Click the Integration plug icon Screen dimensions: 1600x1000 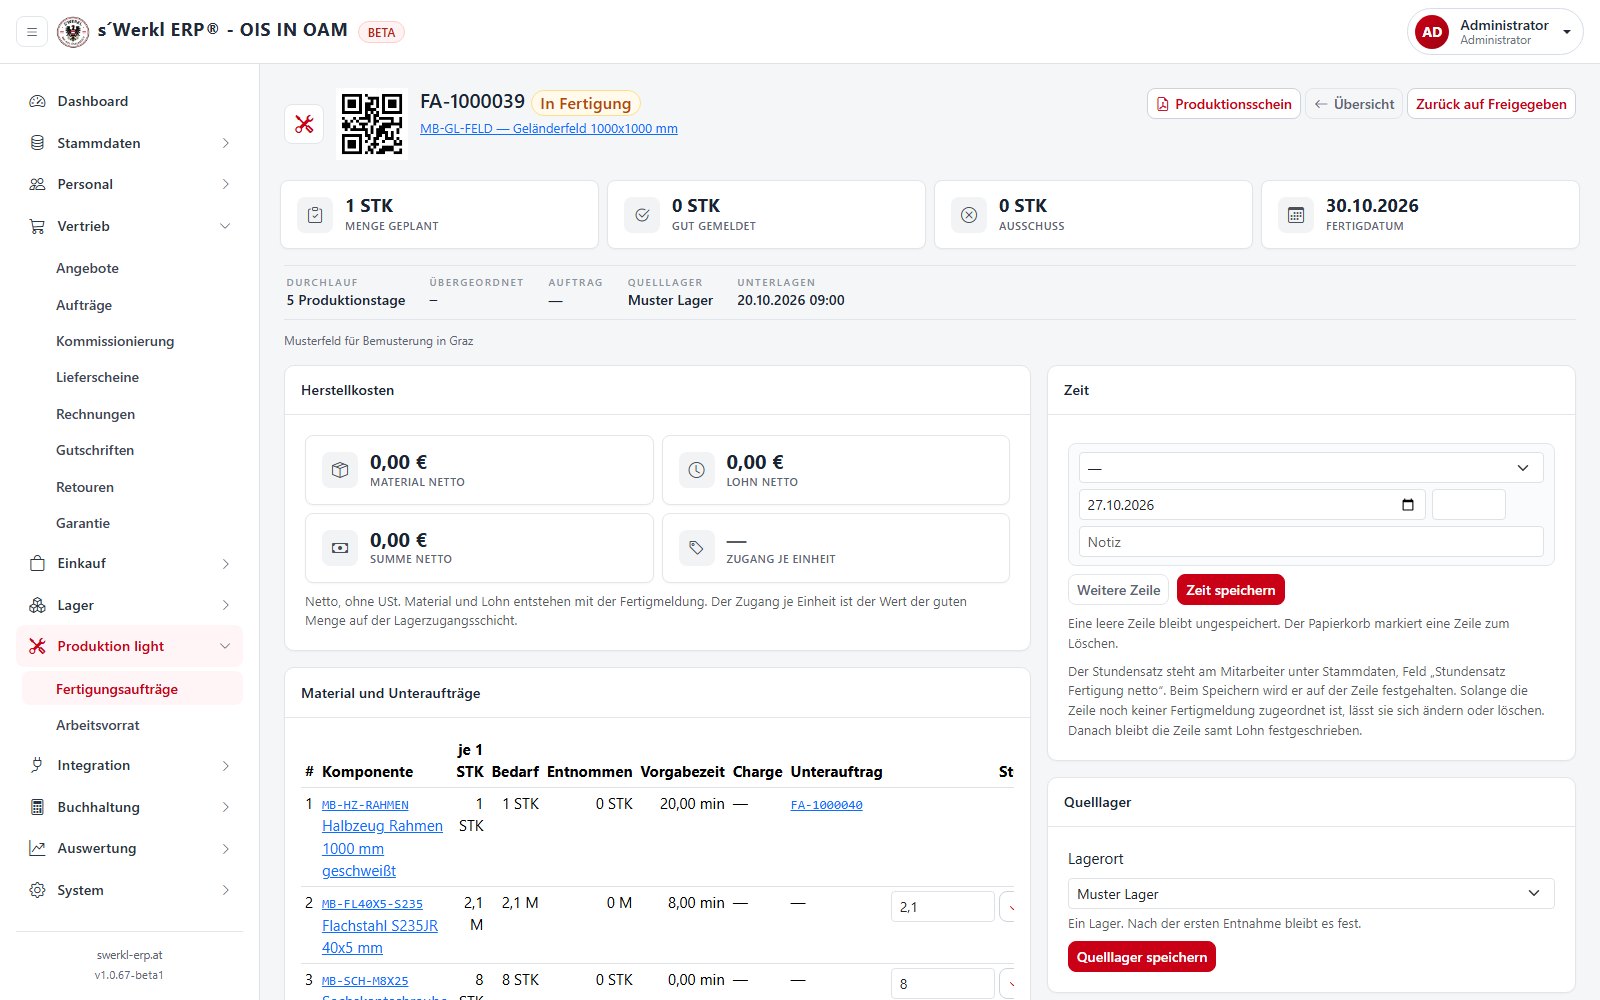(37, 765)
